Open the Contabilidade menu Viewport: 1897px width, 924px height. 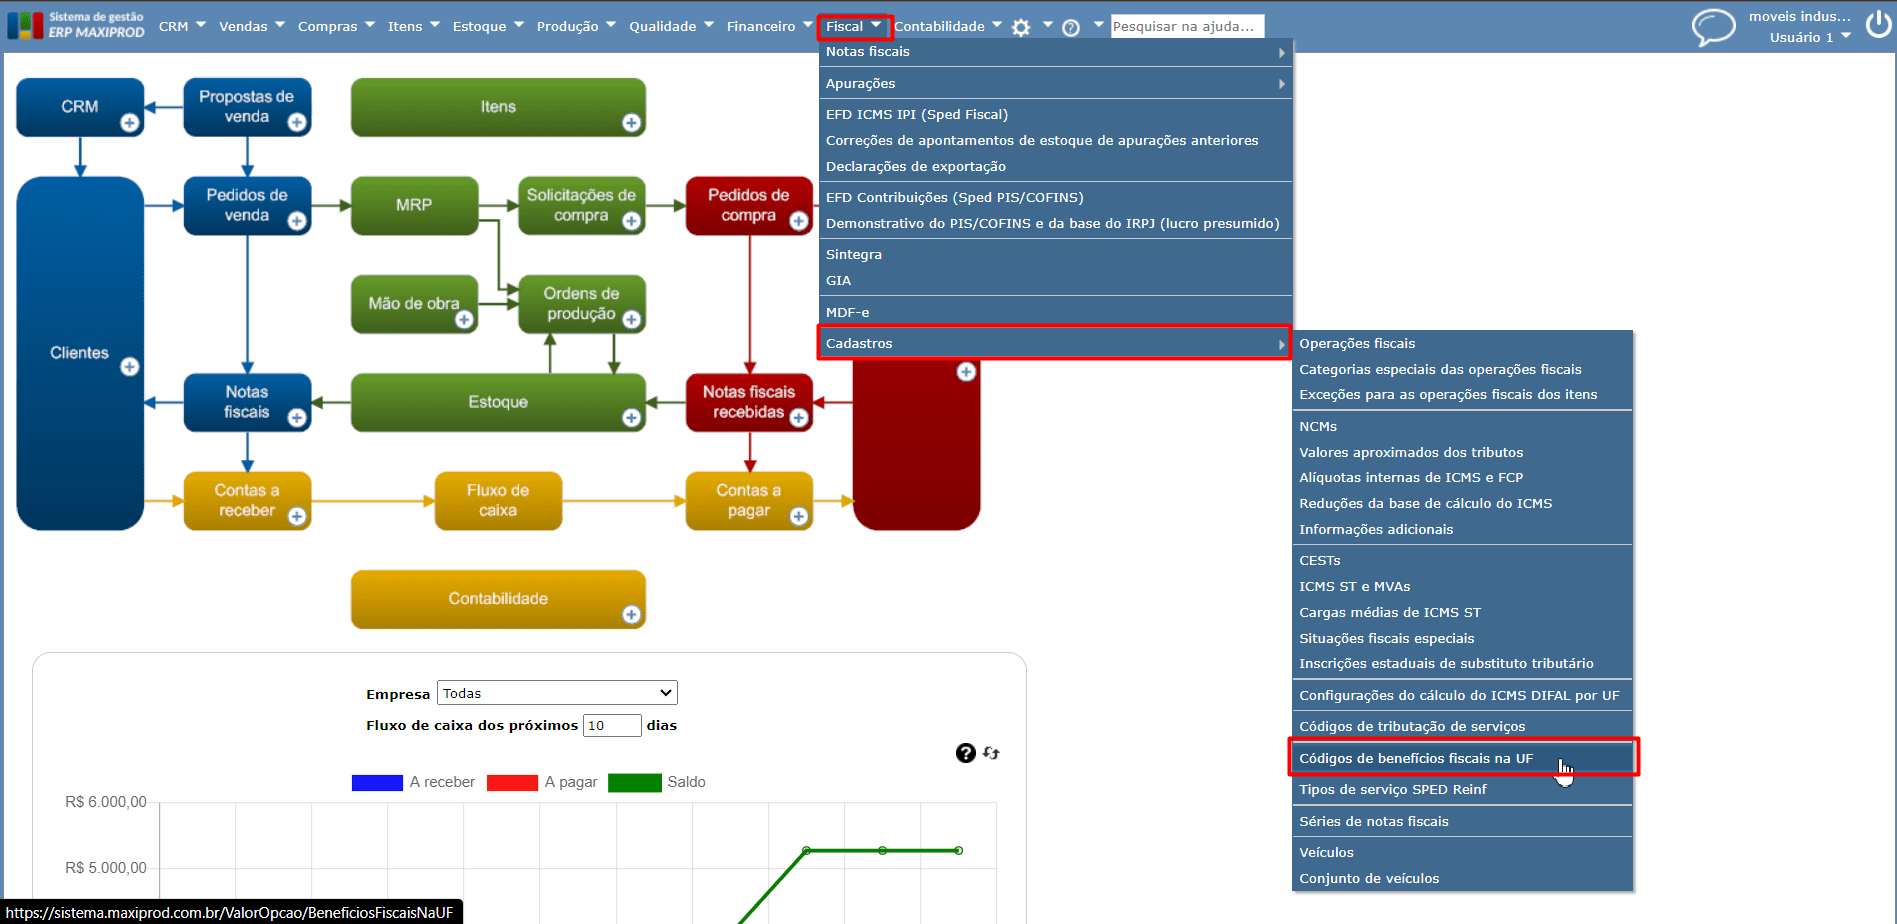(x=947, y=27)
